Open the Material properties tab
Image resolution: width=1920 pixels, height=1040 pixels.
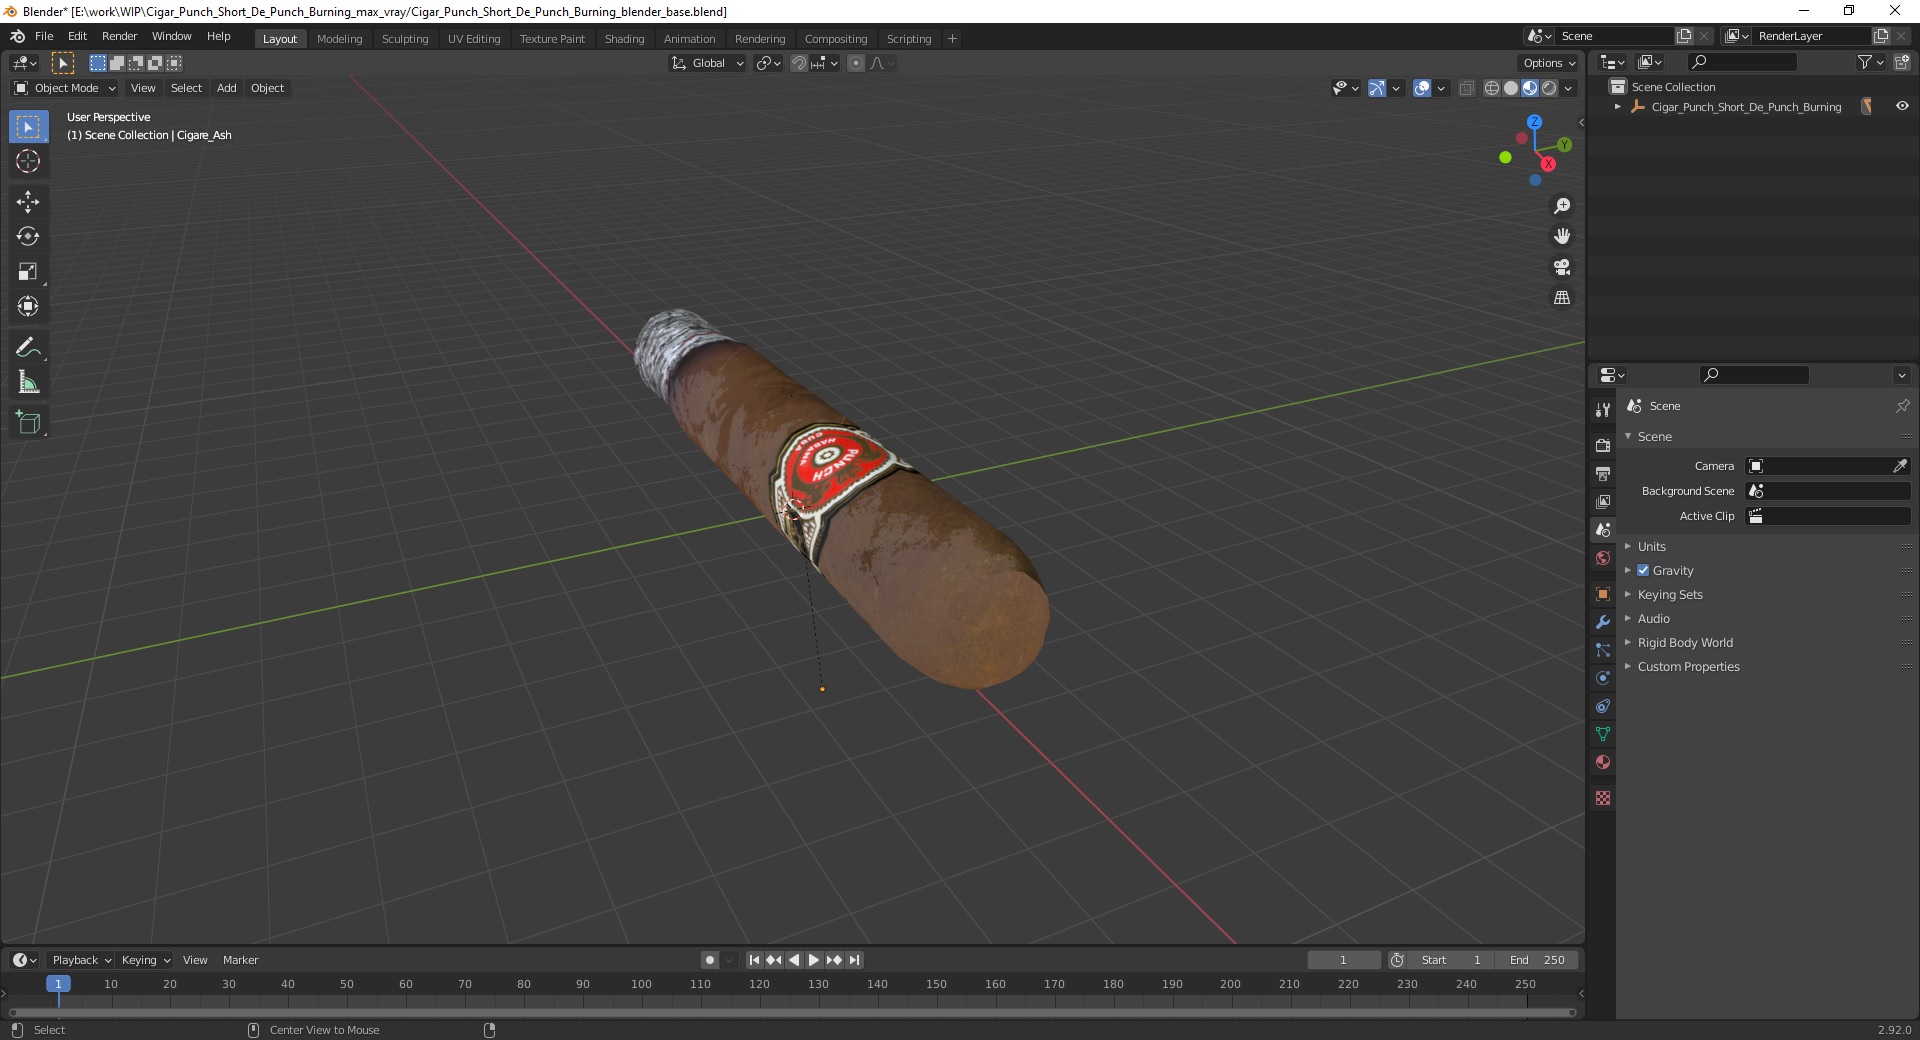coord(1603,762)
